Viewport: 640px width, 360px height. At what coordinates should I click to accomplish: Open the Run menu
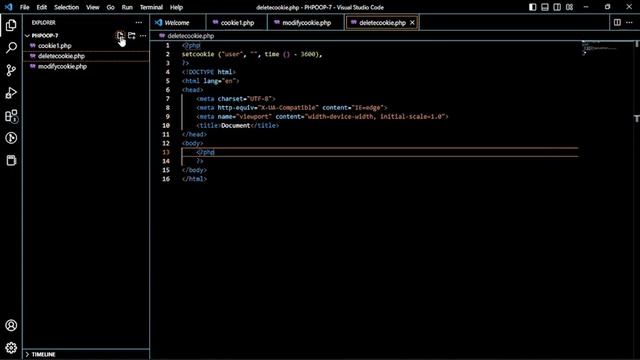pos(127,7)
